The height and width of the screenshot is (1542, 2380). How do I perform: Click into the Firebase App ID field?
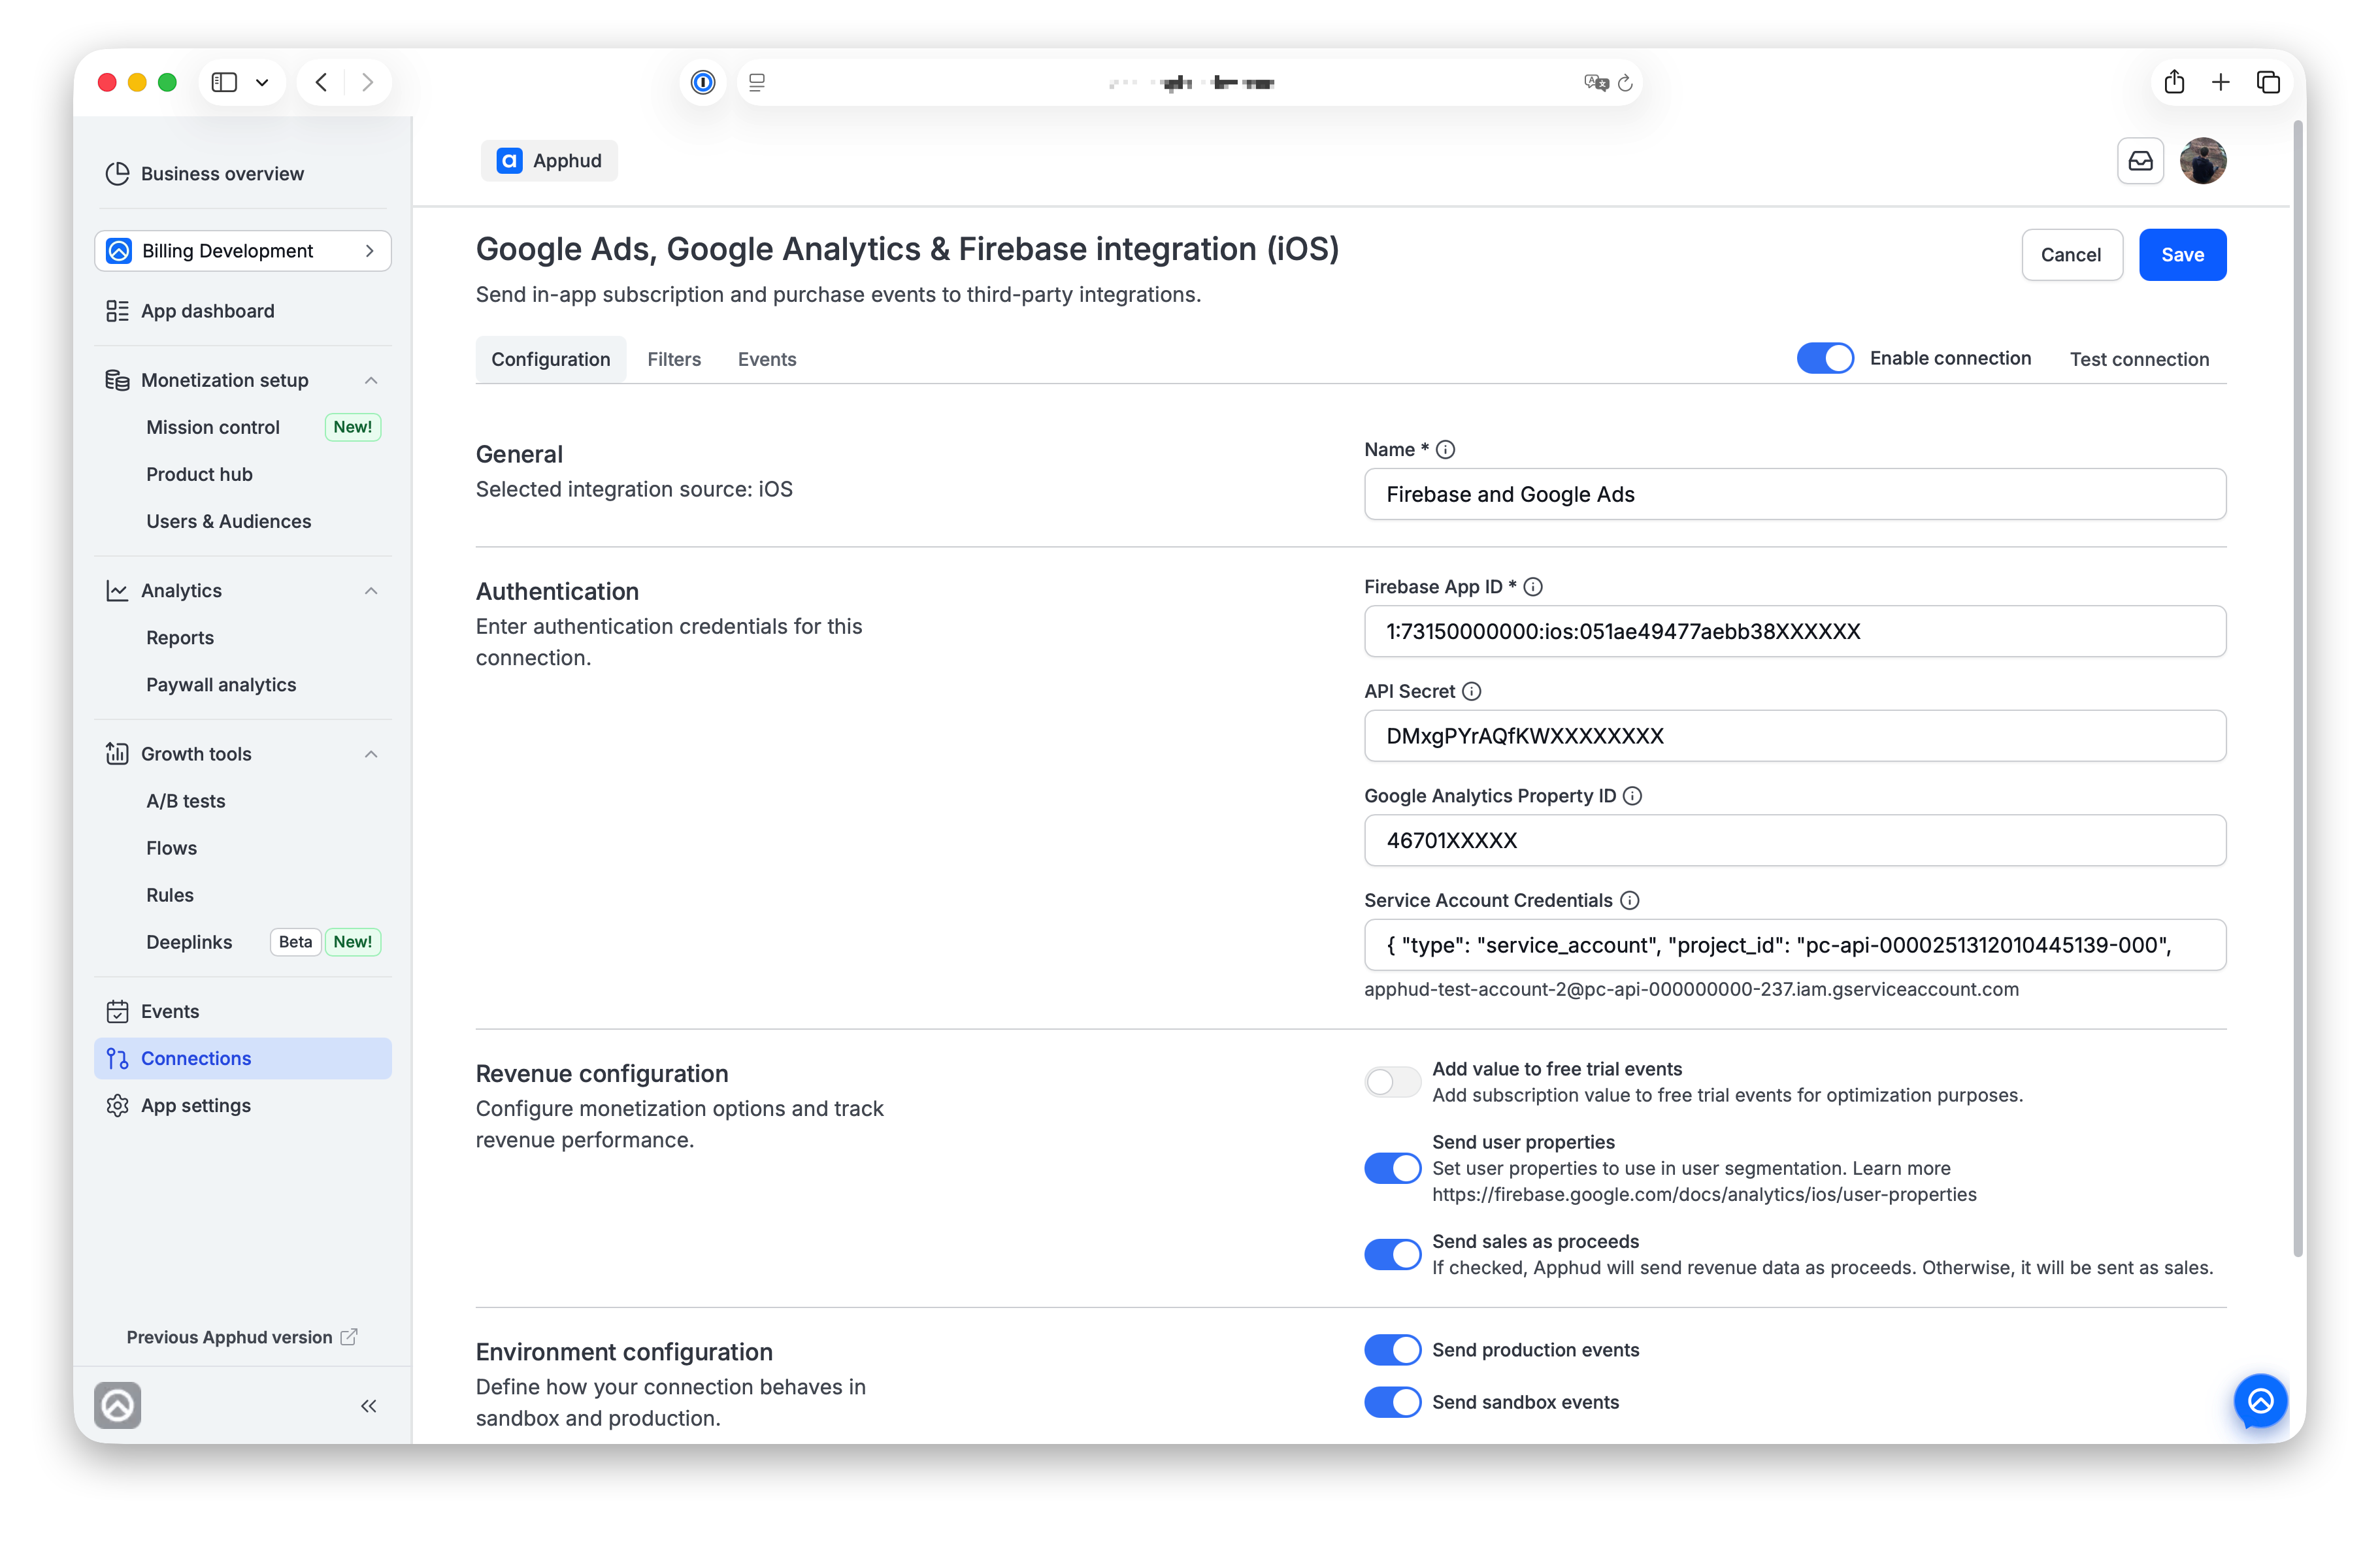1795,631
